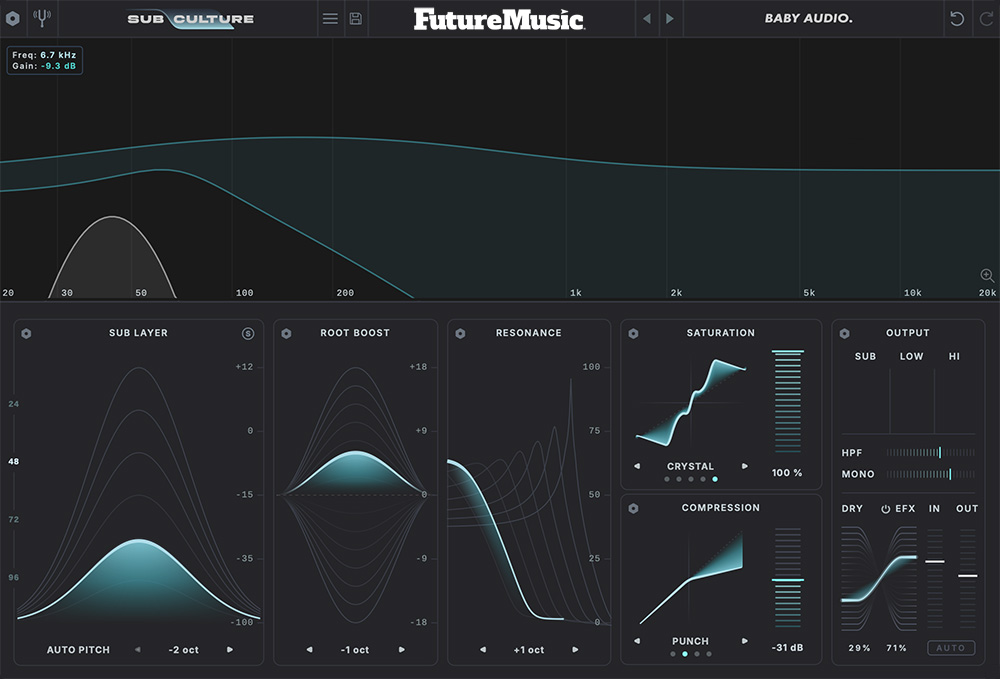
Task: Select second compression type dot (active)
Action: 685,653
